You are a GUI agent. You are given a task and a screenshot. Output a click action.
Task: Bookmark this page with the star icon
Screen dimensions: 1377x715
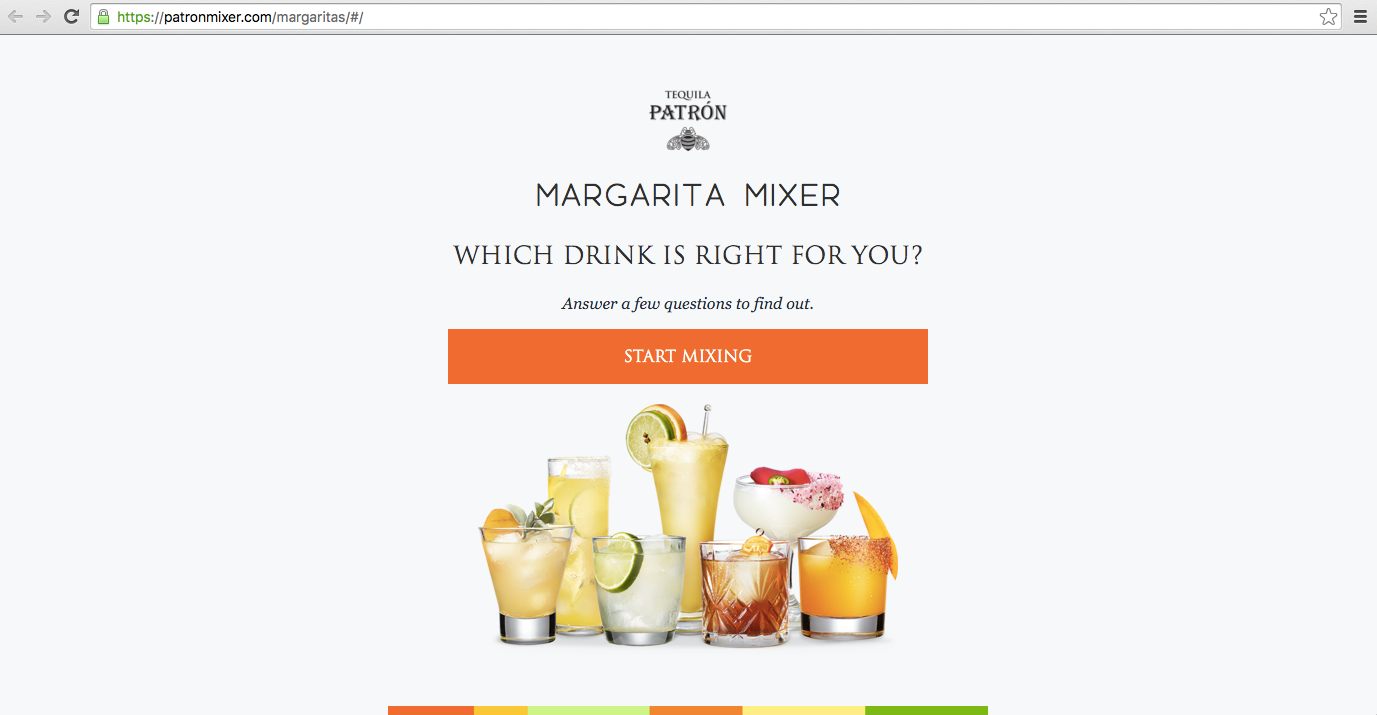[1328, 16]
